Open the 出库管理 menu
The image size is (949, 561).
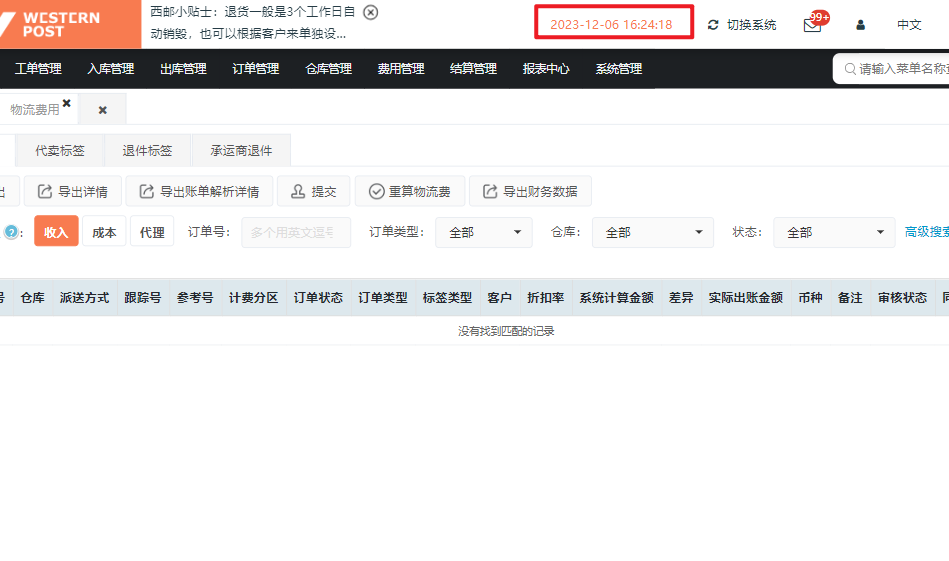point(183,69)
